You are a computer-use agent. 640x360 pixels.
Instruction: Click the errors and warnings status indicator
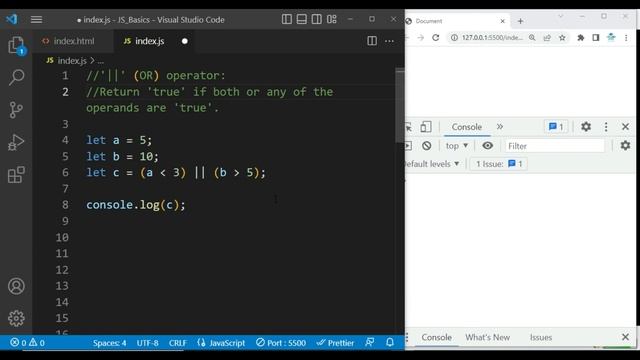(x=27, y=342)
